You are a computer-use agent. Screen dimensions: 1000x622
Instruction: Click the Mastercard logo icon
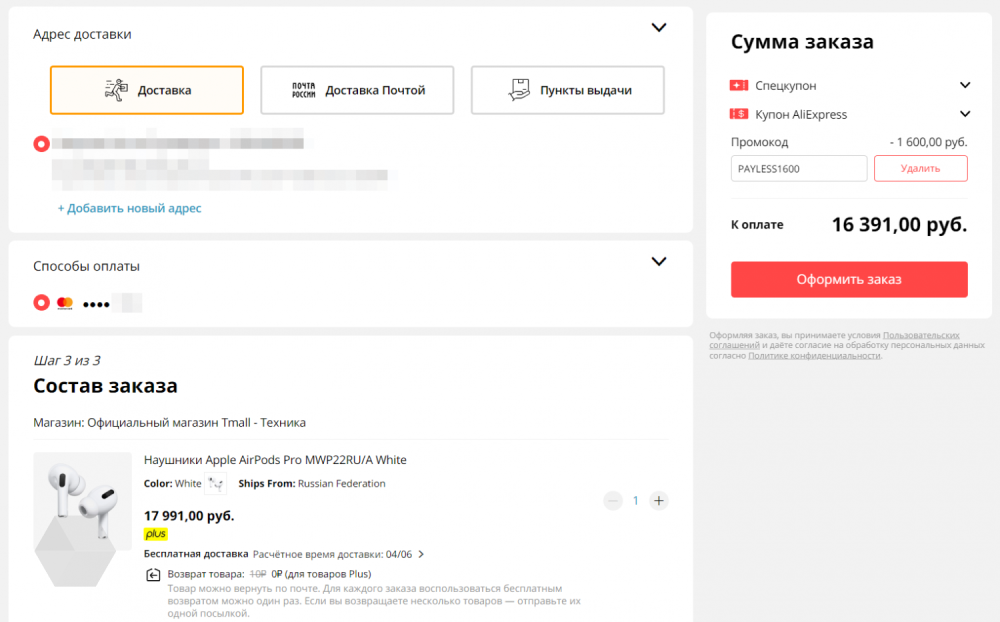pos(65,303)
